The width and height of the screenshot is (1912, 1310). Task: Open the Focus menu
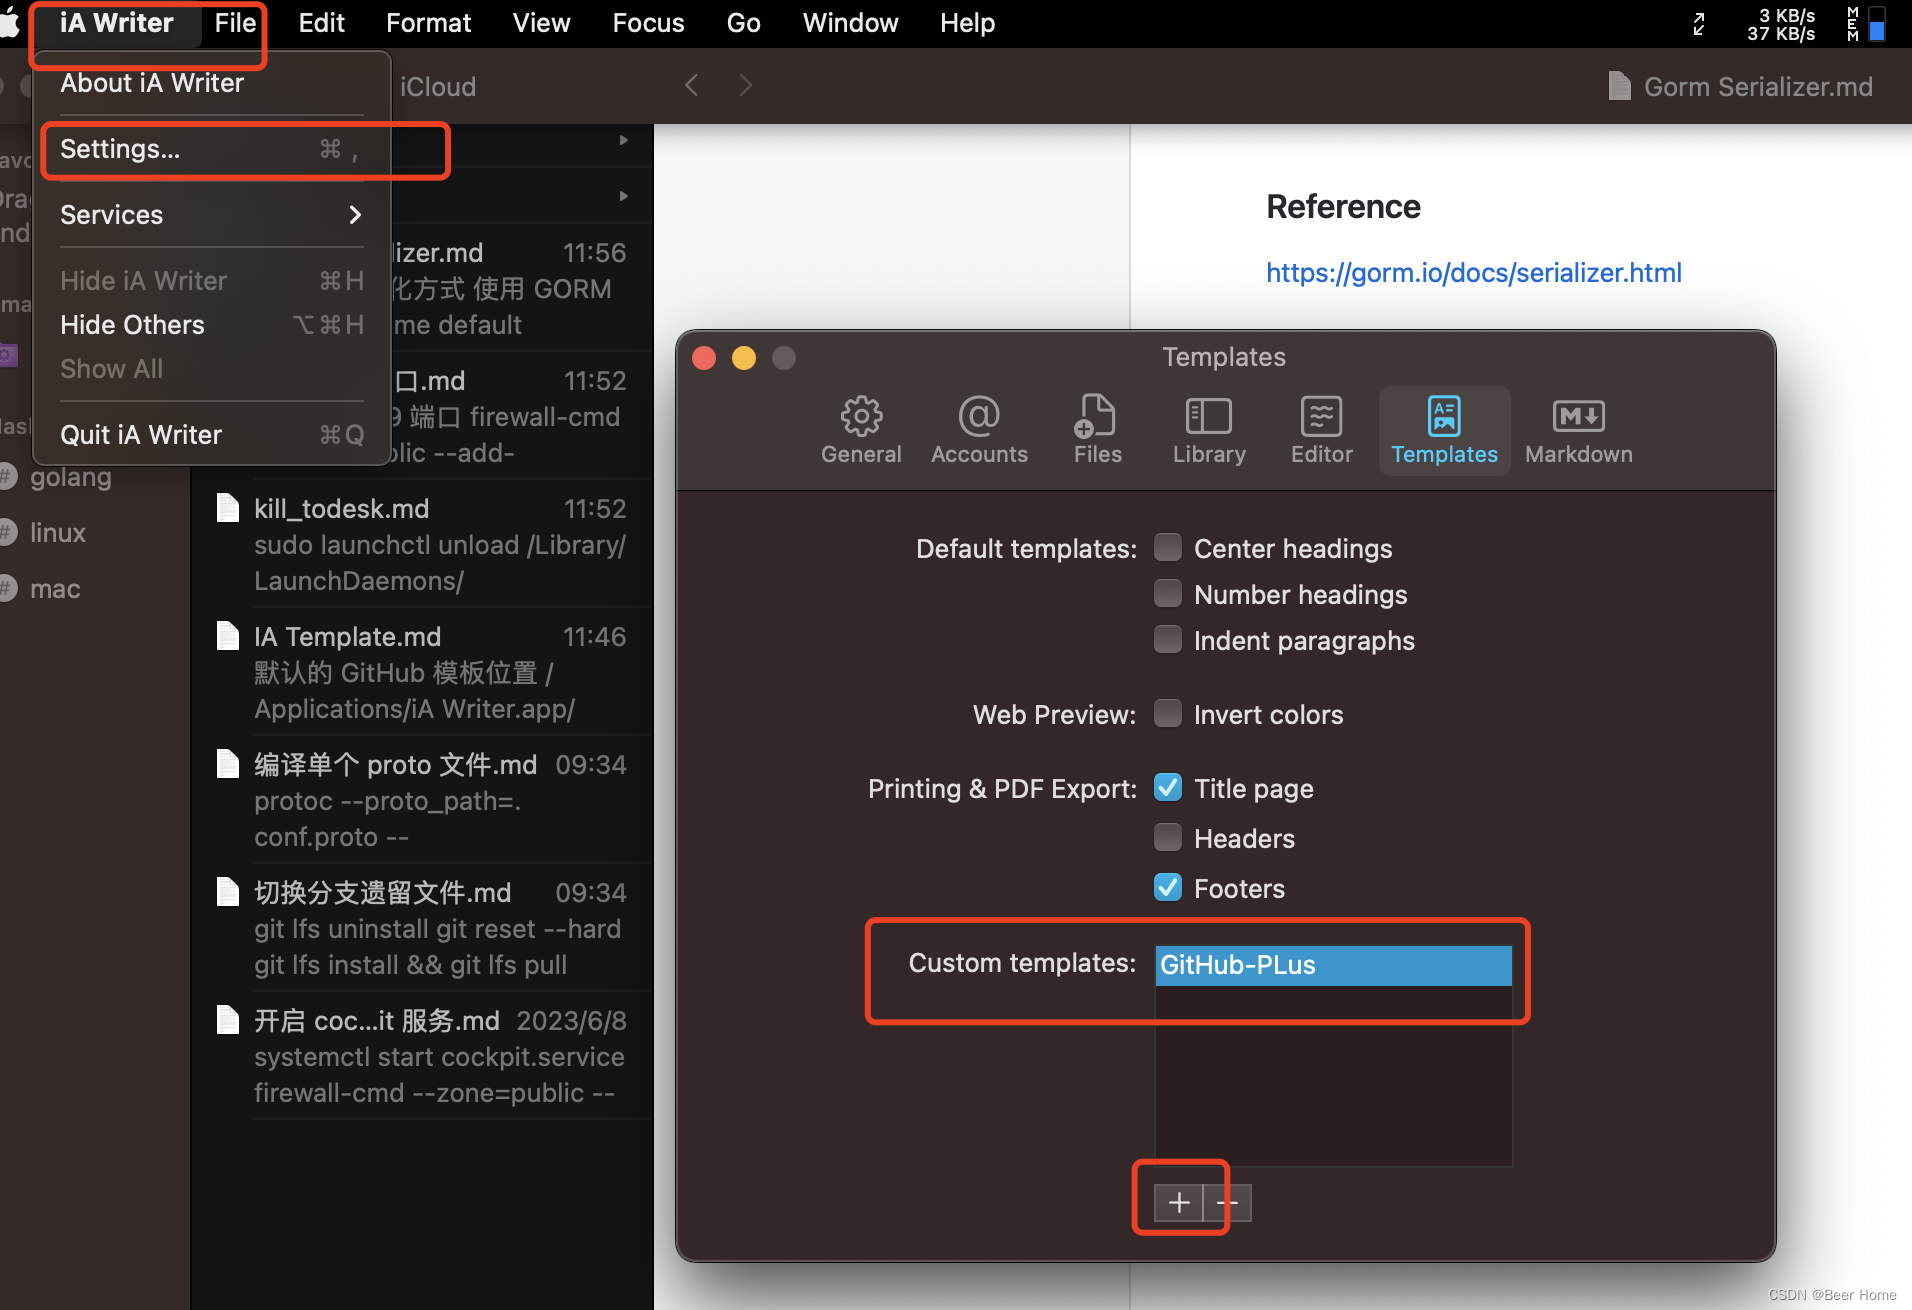[x=648, y=23]
